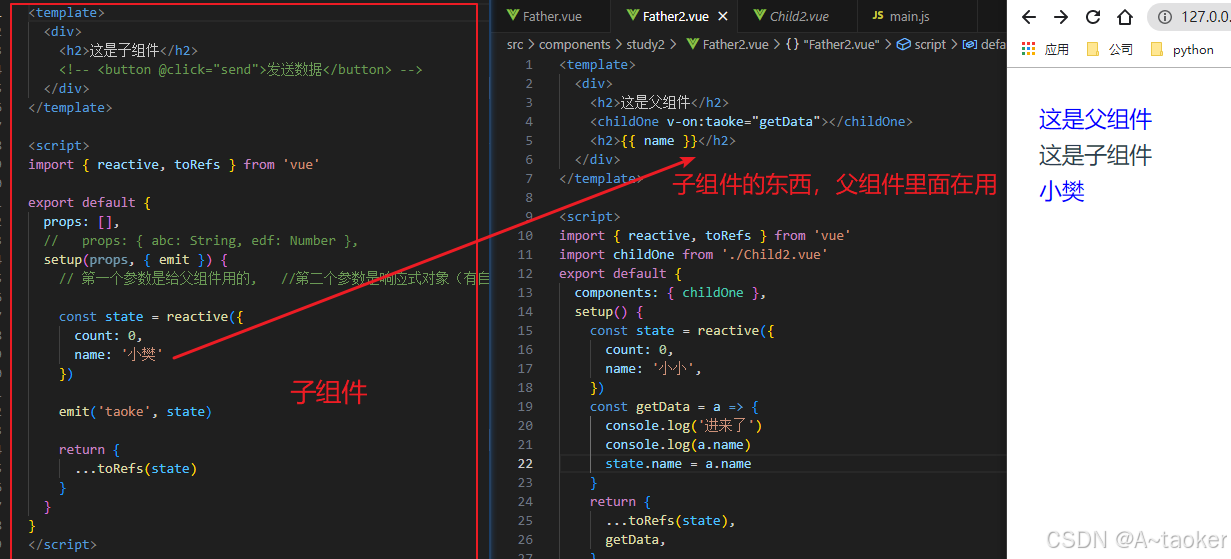
Task: Click the const getData = a => line
Action: pos(674,406)
